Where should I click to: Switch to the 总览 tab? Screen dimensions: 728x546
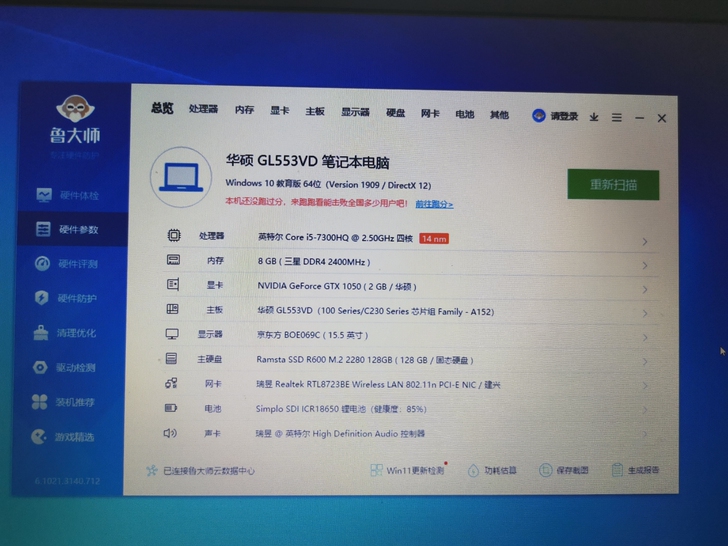tap(162, 108)
